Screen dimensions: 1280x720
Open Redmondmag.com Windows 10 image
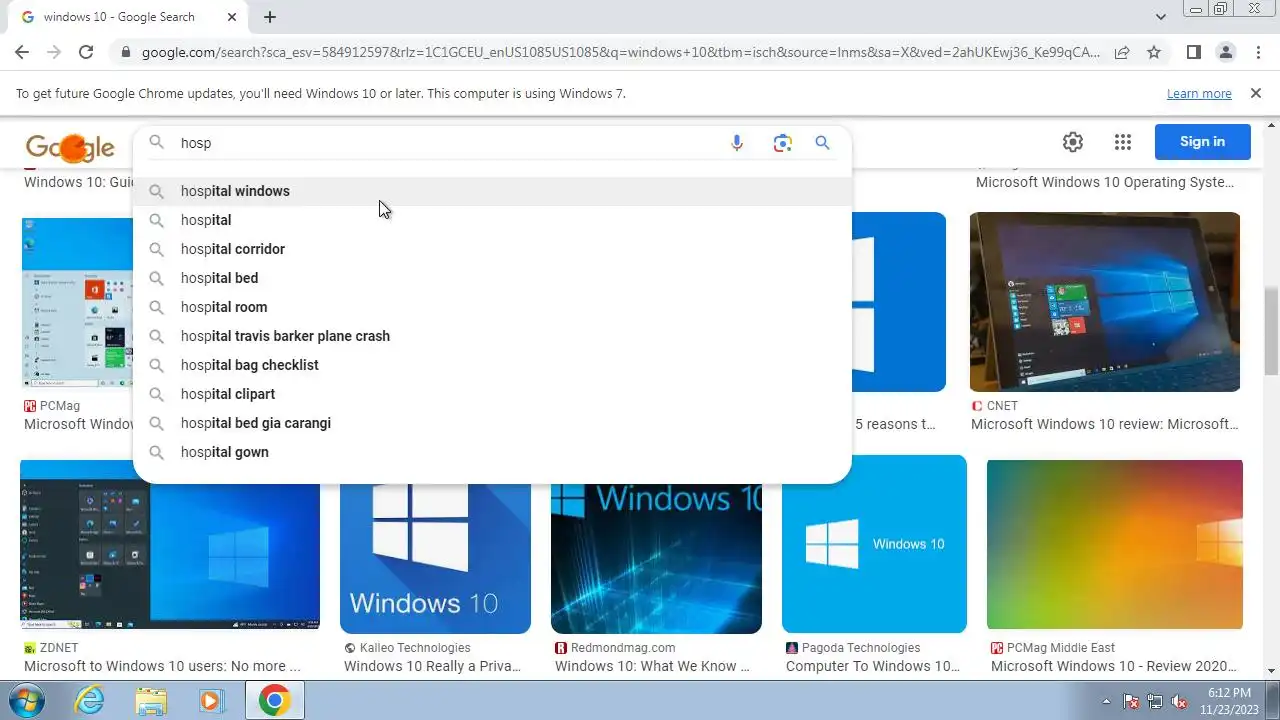[656, 558]
